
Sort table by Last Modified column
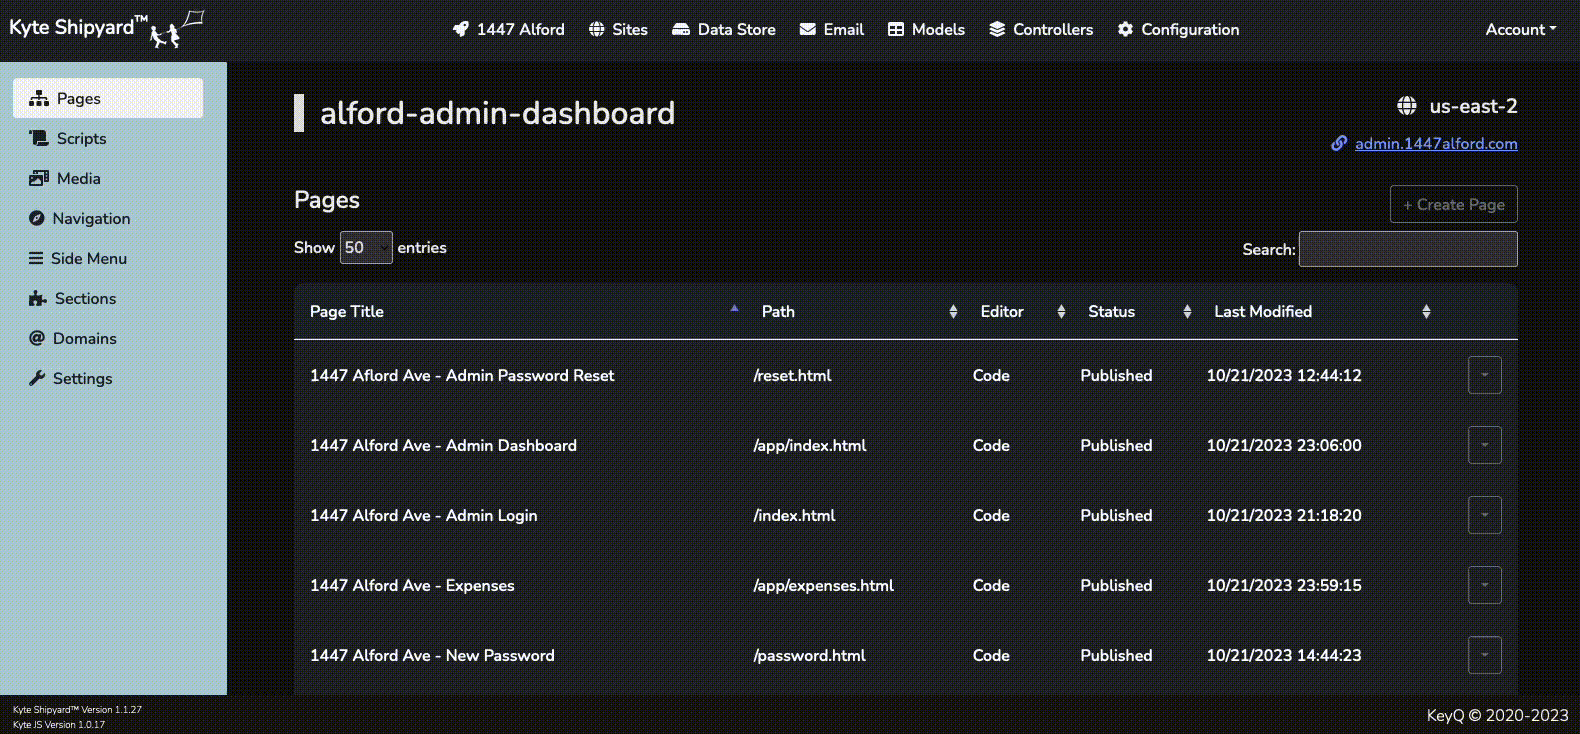click(1263, 312)
